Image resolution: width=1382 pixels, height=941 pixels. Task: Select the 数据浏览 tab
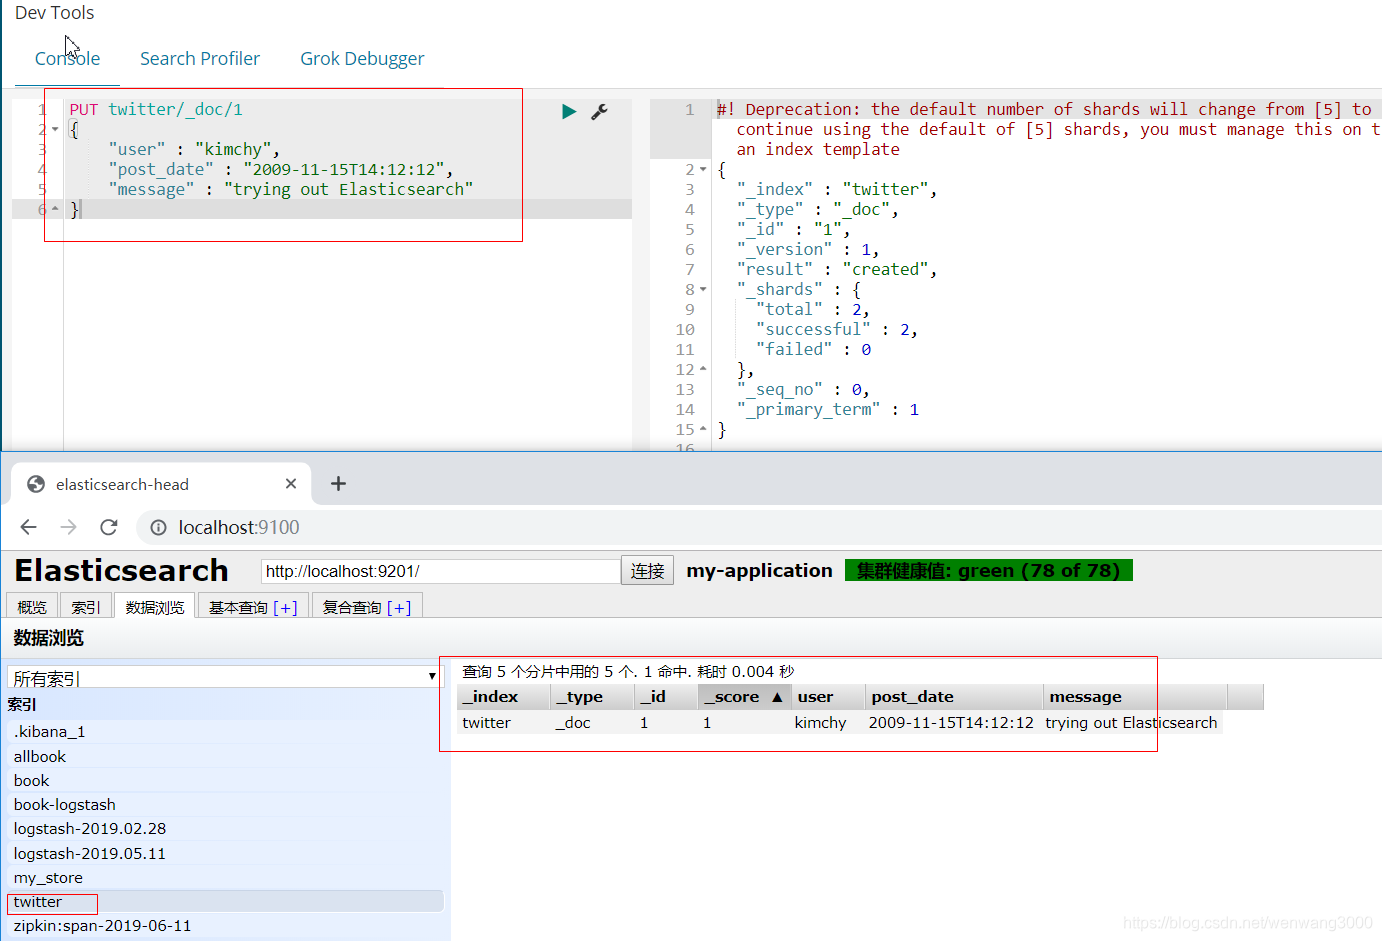[x=155, y=607]
